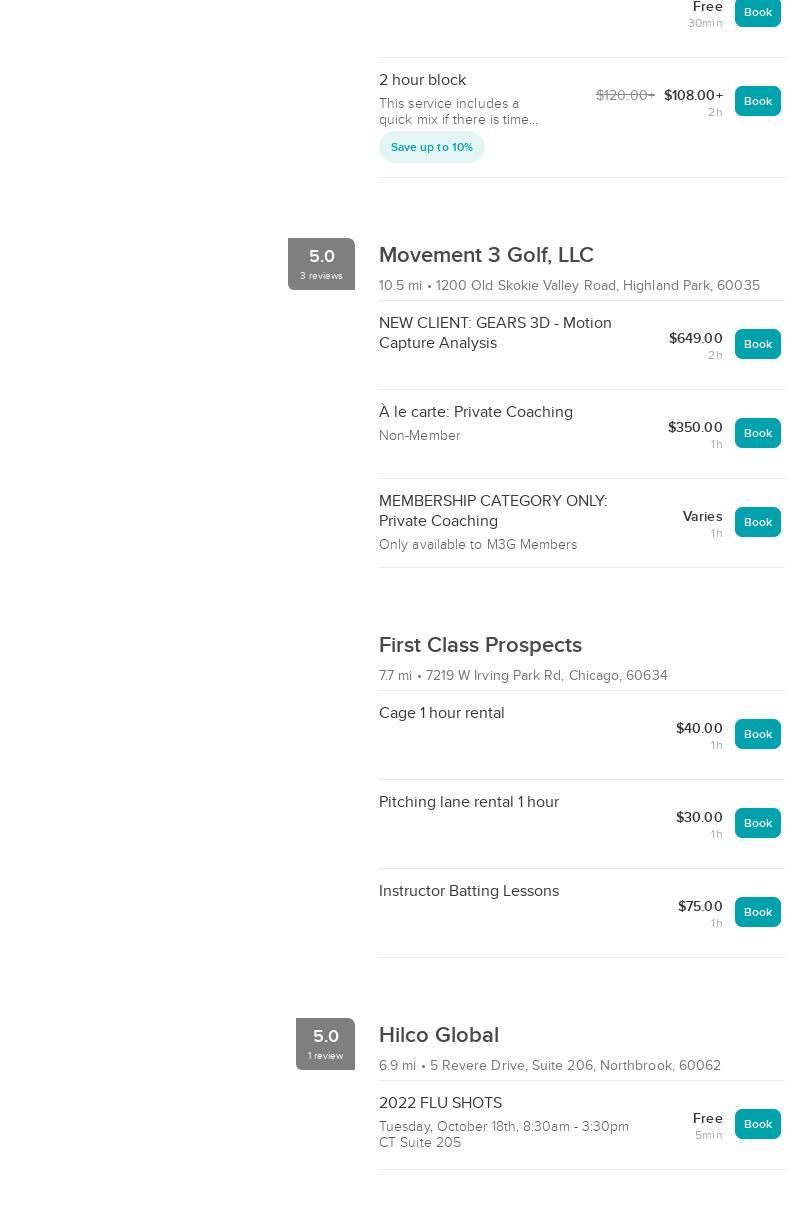
Task: Book the 2022 FLU SHOTS appointment
Action: pyautogui.click(x=757, y=1124)
